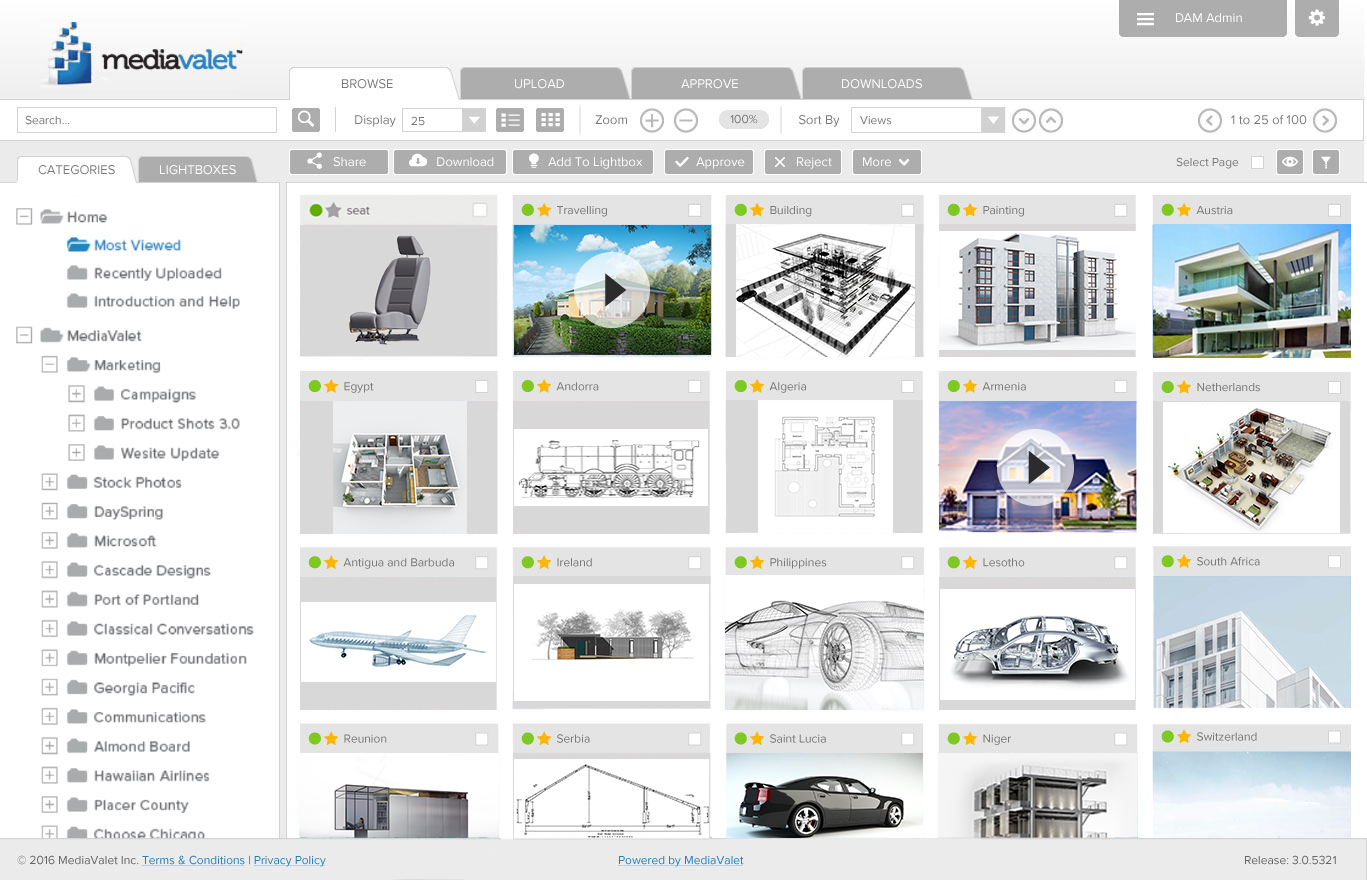
Task: Switch to the Downloads tab
Action: (881, 84)
